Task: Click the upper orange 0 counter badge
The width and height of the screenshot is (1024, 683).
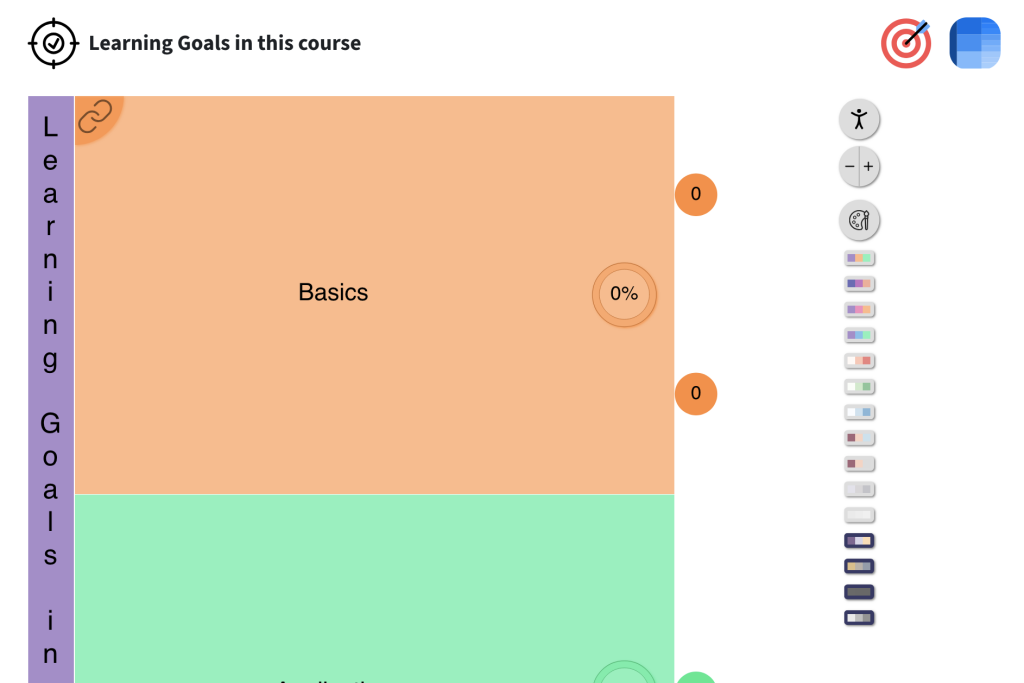Action: tap(696, 195)
